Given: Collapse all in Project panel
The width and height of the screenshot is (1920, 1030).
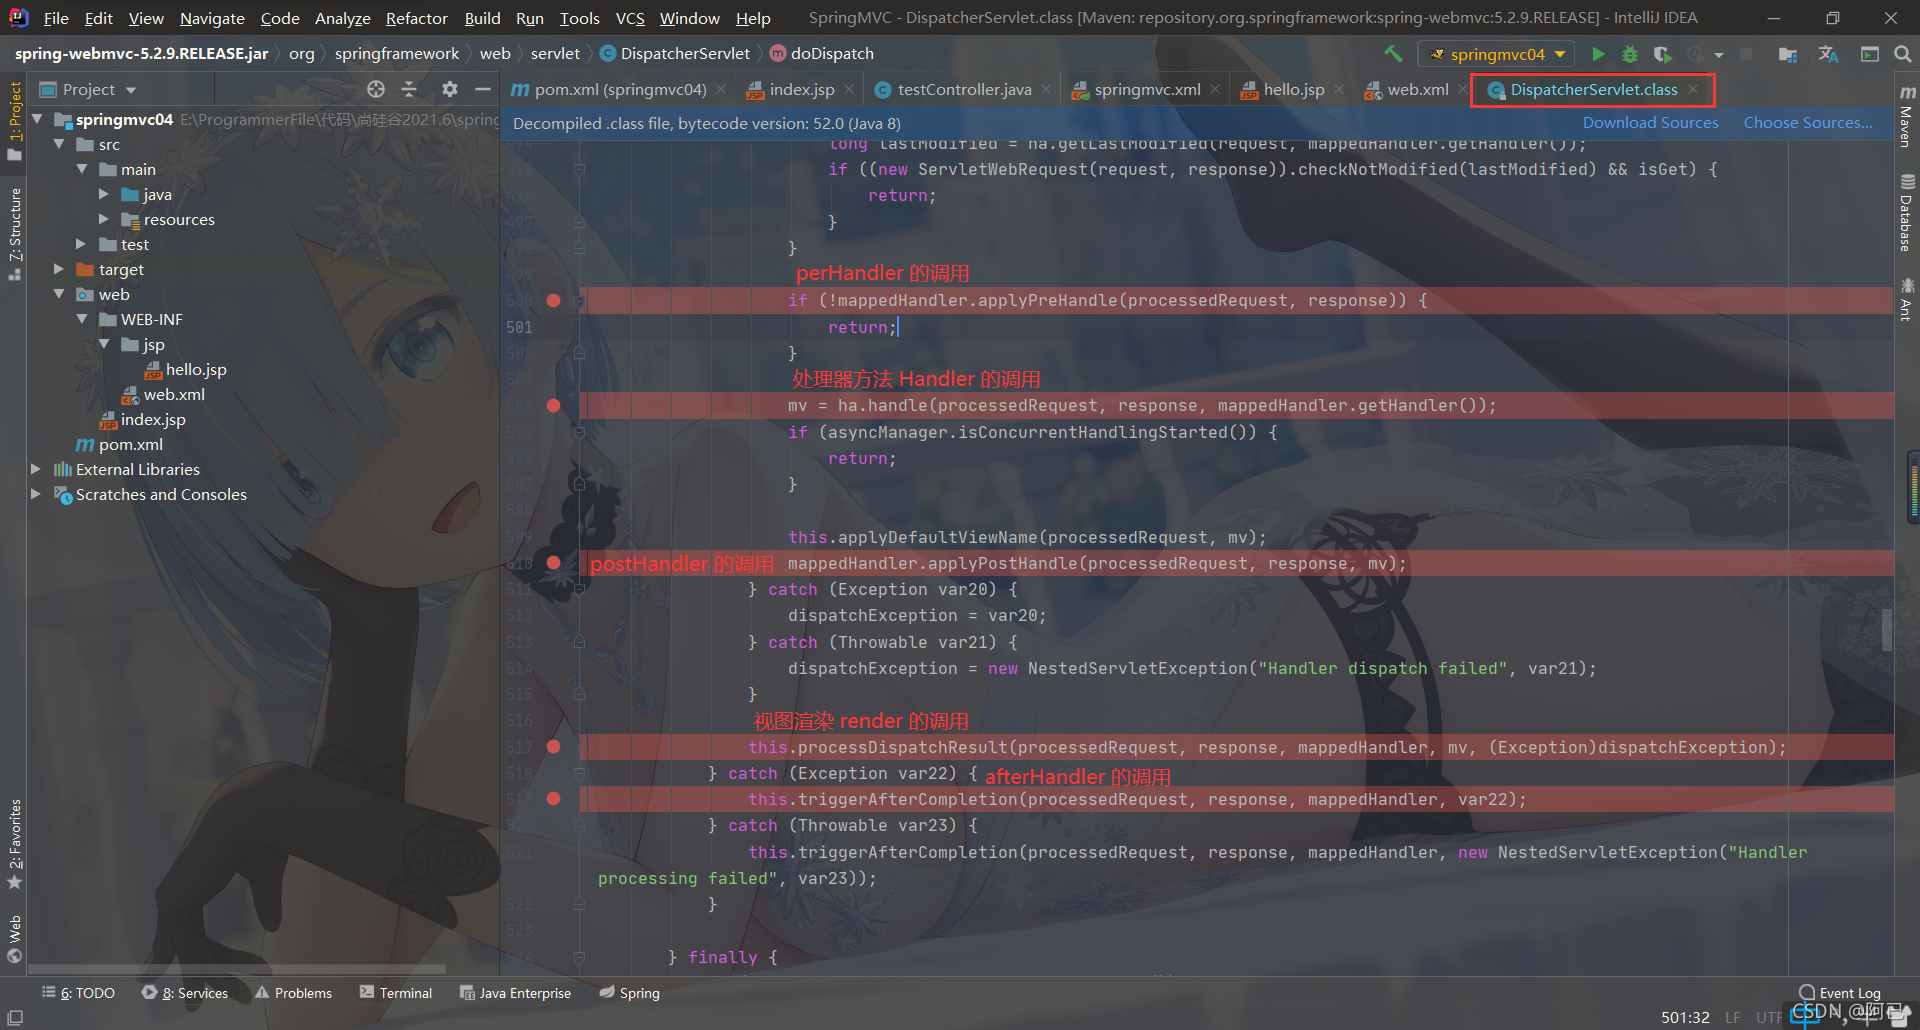Looking at the screenshot, I should (x=409, y=89).
